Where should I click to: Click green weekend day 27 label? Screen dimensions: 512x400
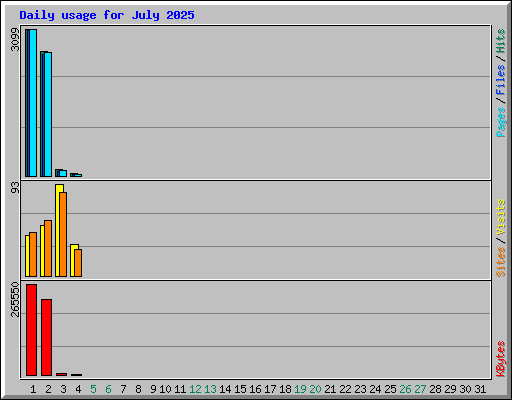[420, 389]
